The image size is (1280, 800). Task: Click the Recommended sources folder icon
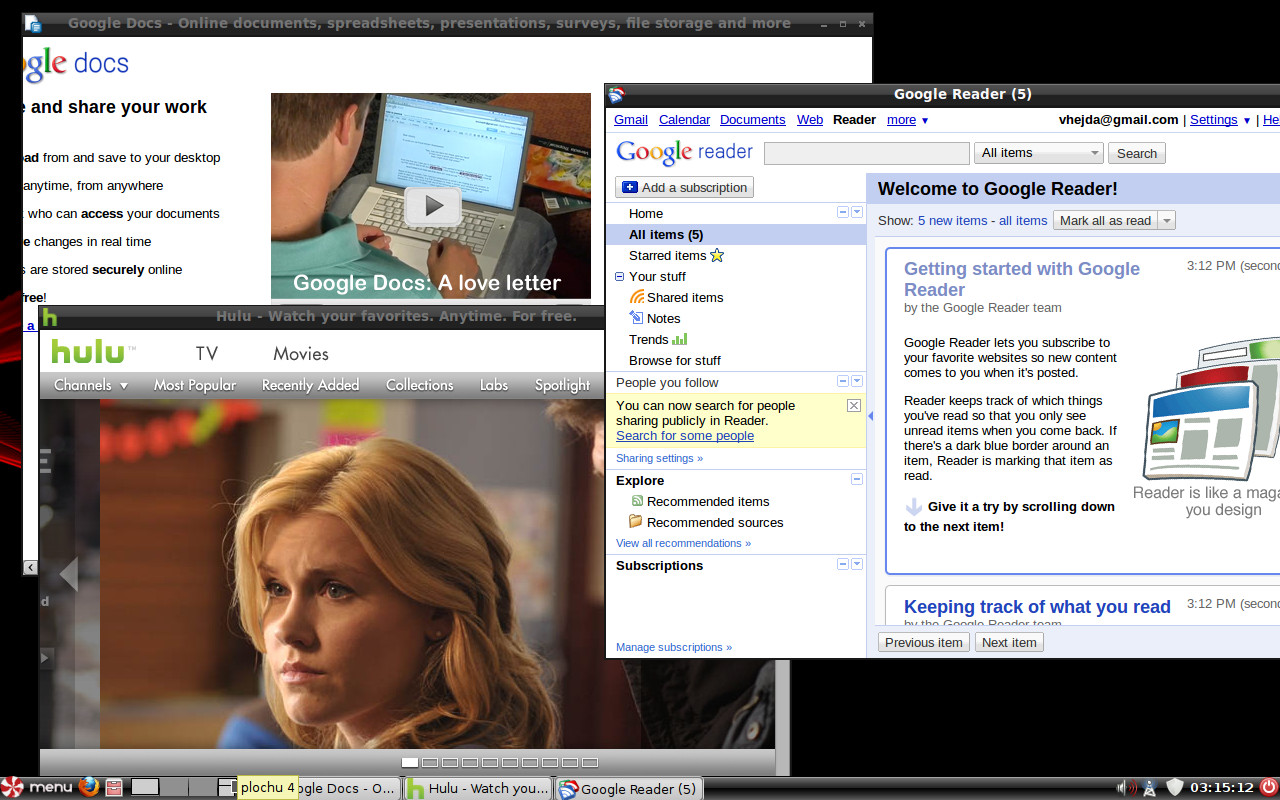(x=635, y=522)
